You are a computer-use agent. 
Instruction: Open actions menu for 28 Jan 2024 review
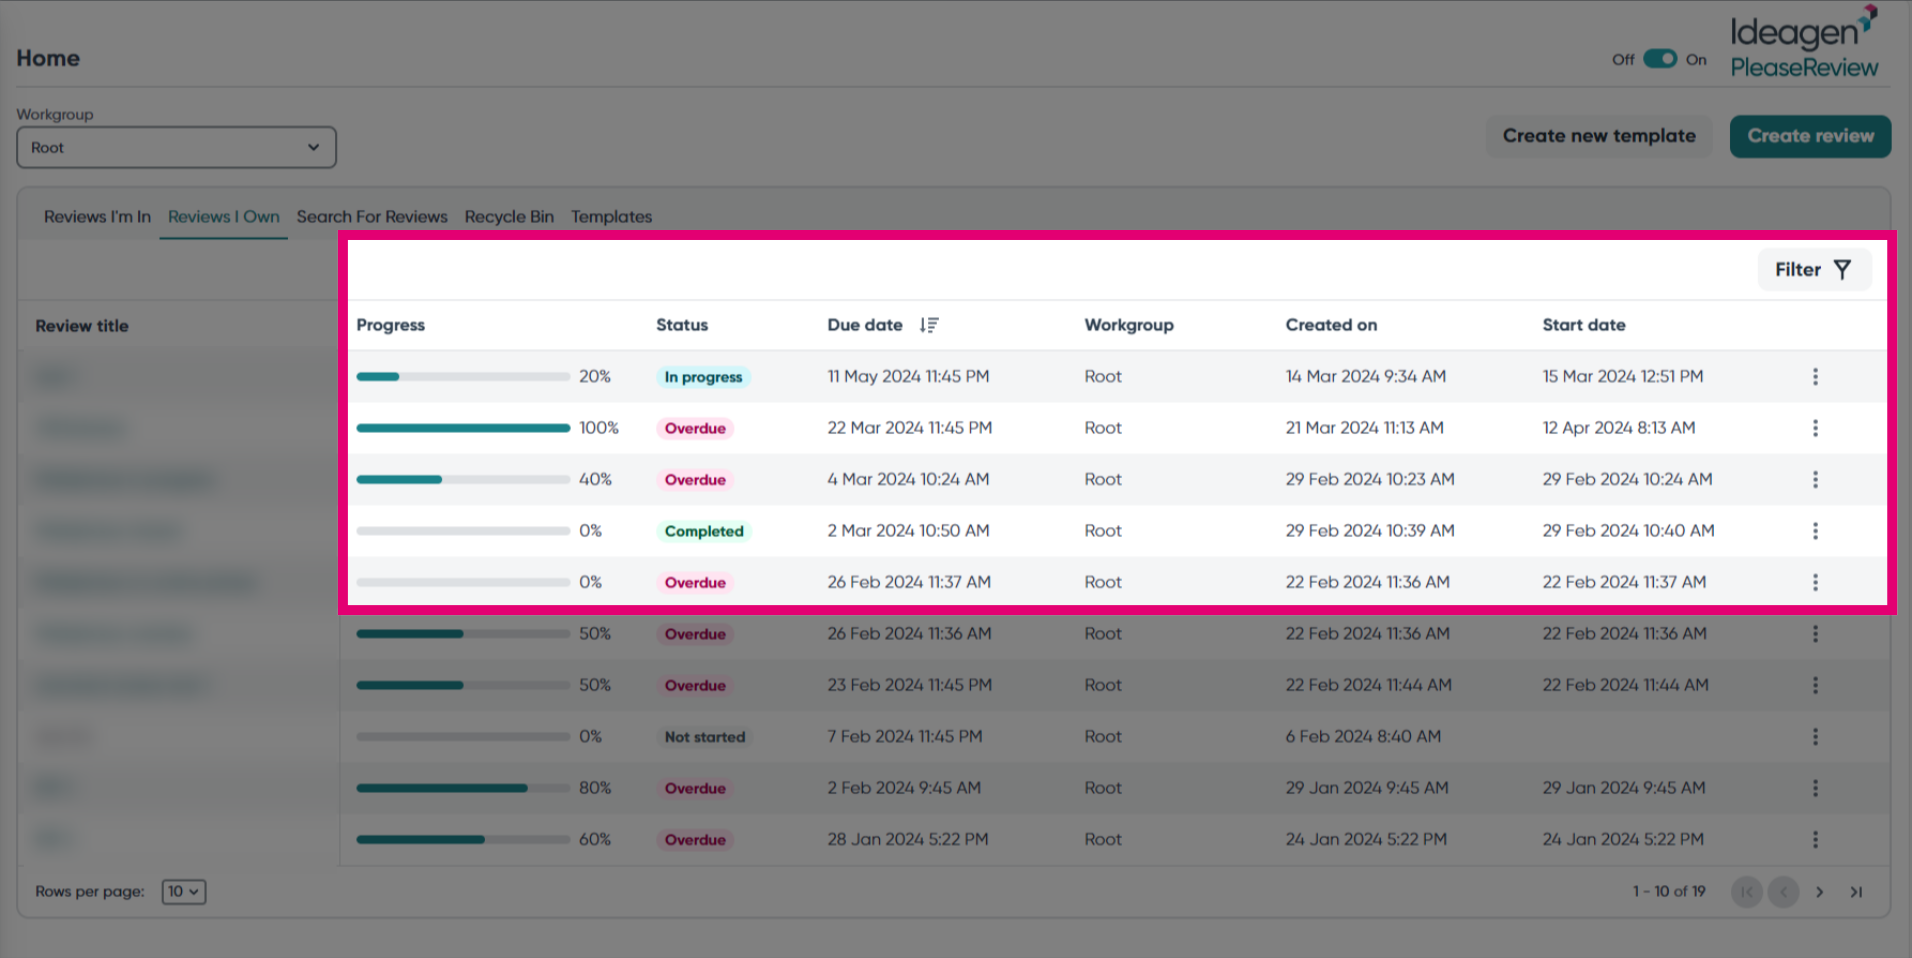pyautogui.click(x=1815, y=840)
